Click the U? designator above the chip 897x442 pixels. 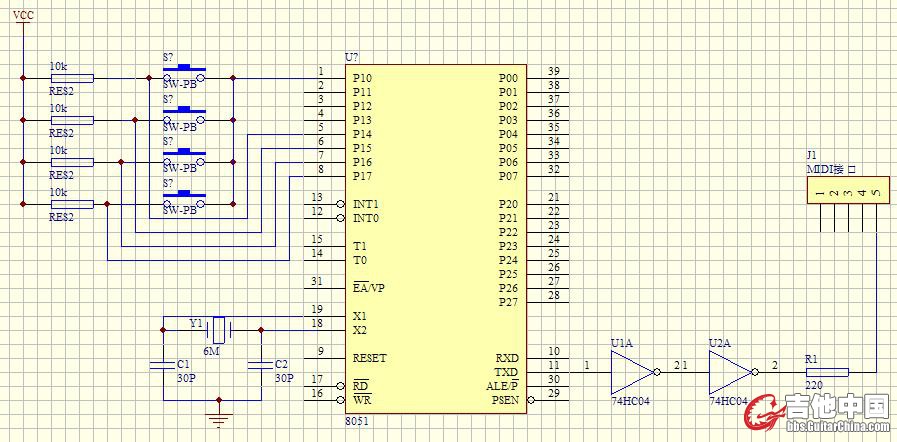coord(352,57)
